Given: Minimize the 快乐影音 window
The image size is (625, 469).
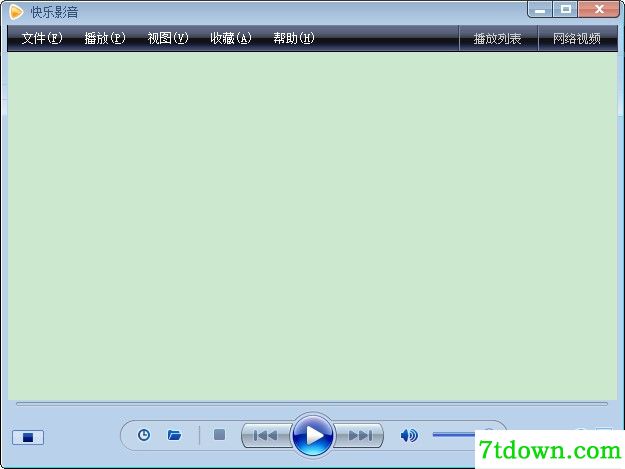Looking at the screenshot, I should click(x=540, y=10).
